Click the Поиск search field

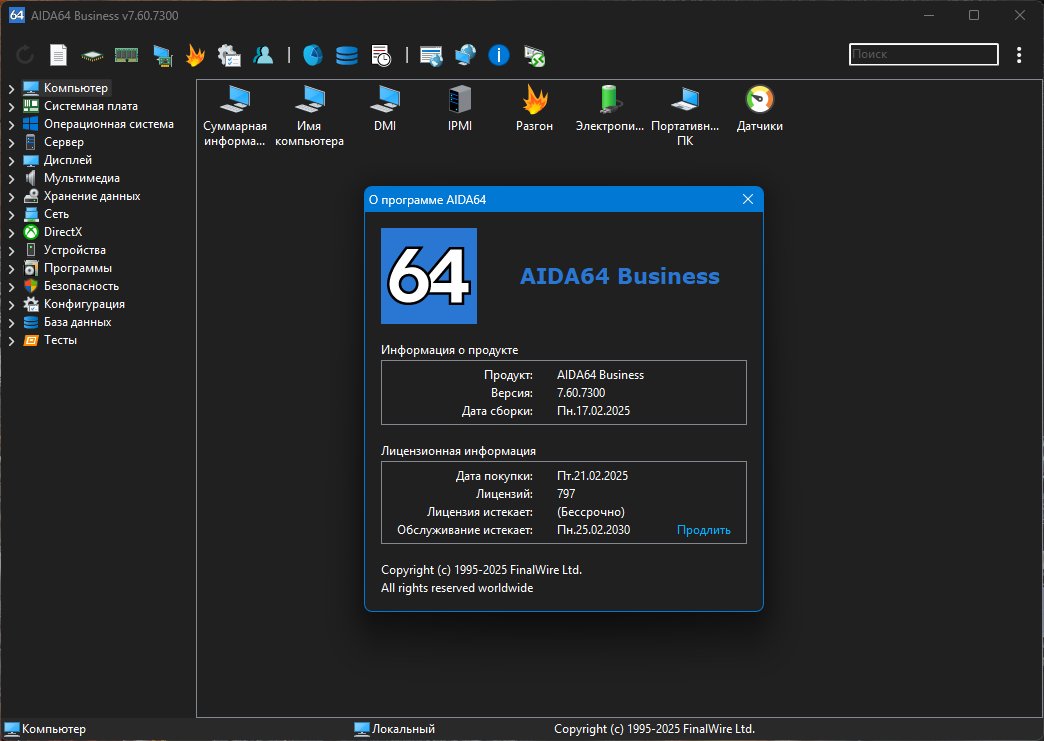click(x=923, y=55)
